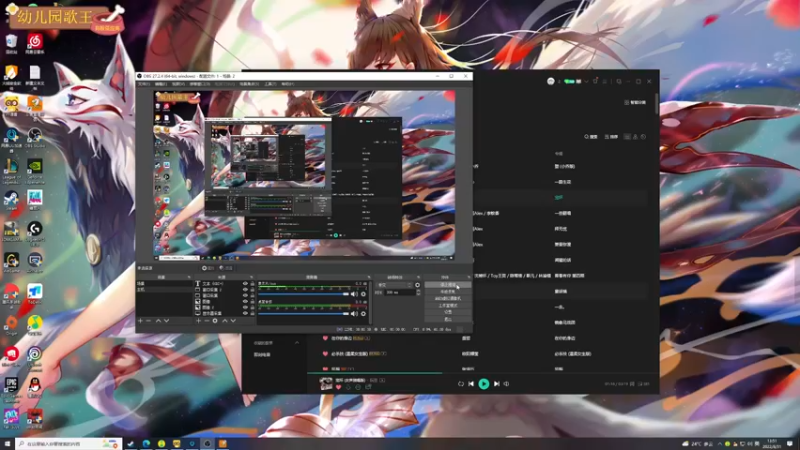Viewport: 800px width, 450px height.
Task: Open OBS Tools menu
Action: pos(270,84)
